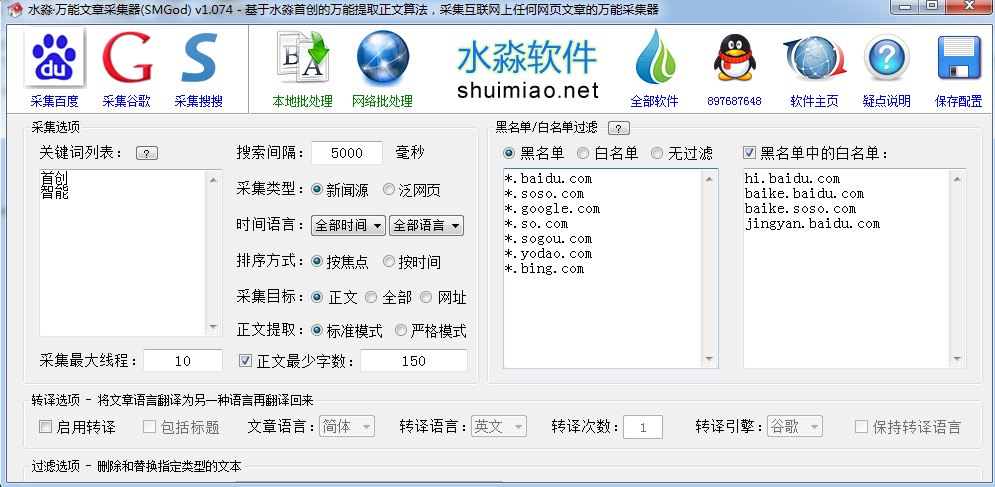Click help button beside keyword list label

(x=147, y=154)
